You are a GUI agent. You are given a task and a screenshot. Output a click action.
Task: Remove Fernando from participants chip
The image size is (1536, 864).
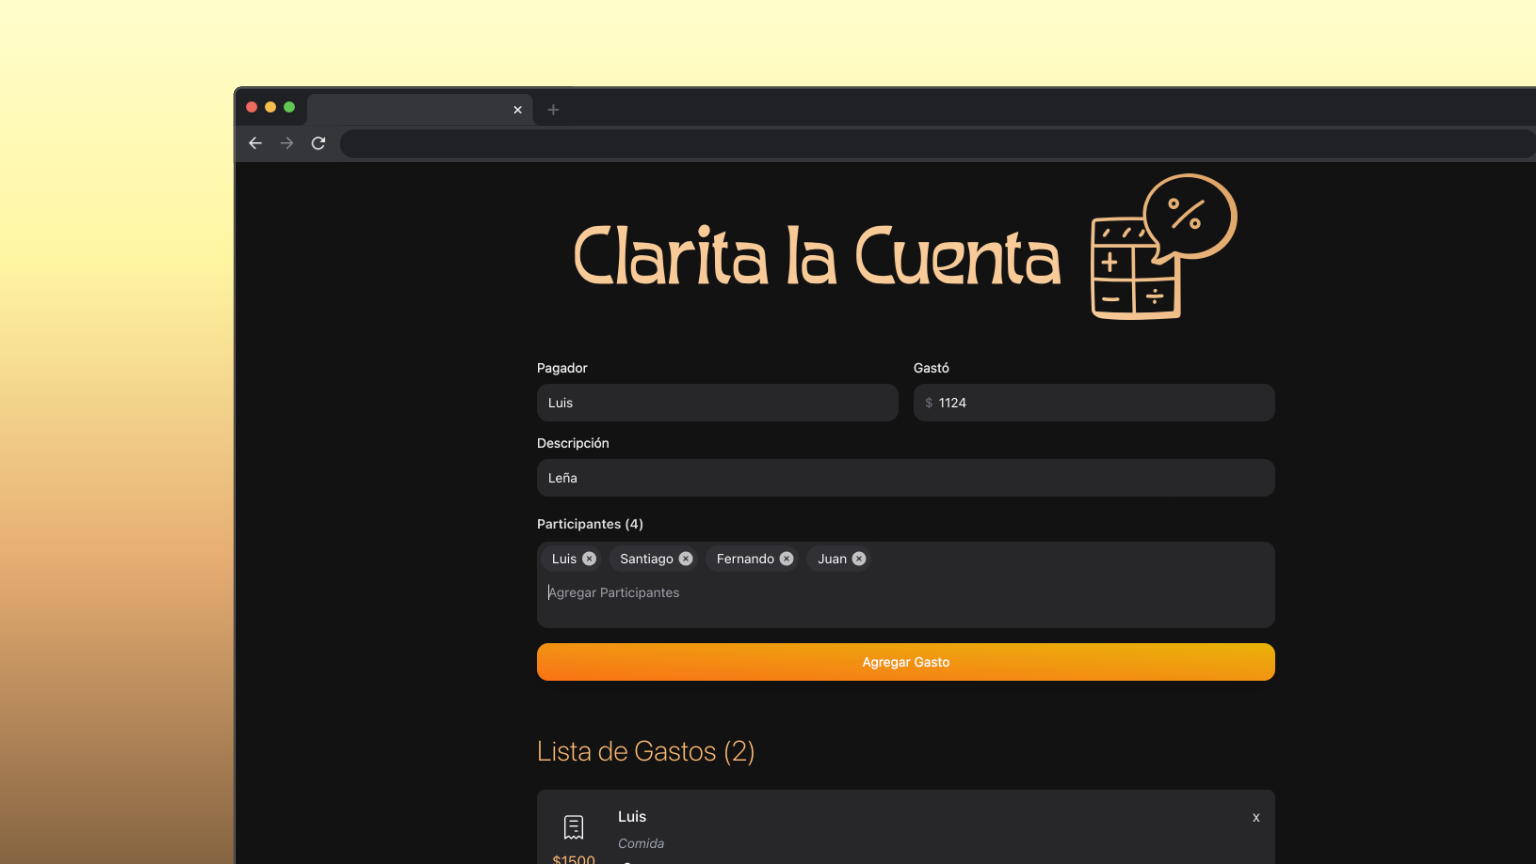pos(787,559)
